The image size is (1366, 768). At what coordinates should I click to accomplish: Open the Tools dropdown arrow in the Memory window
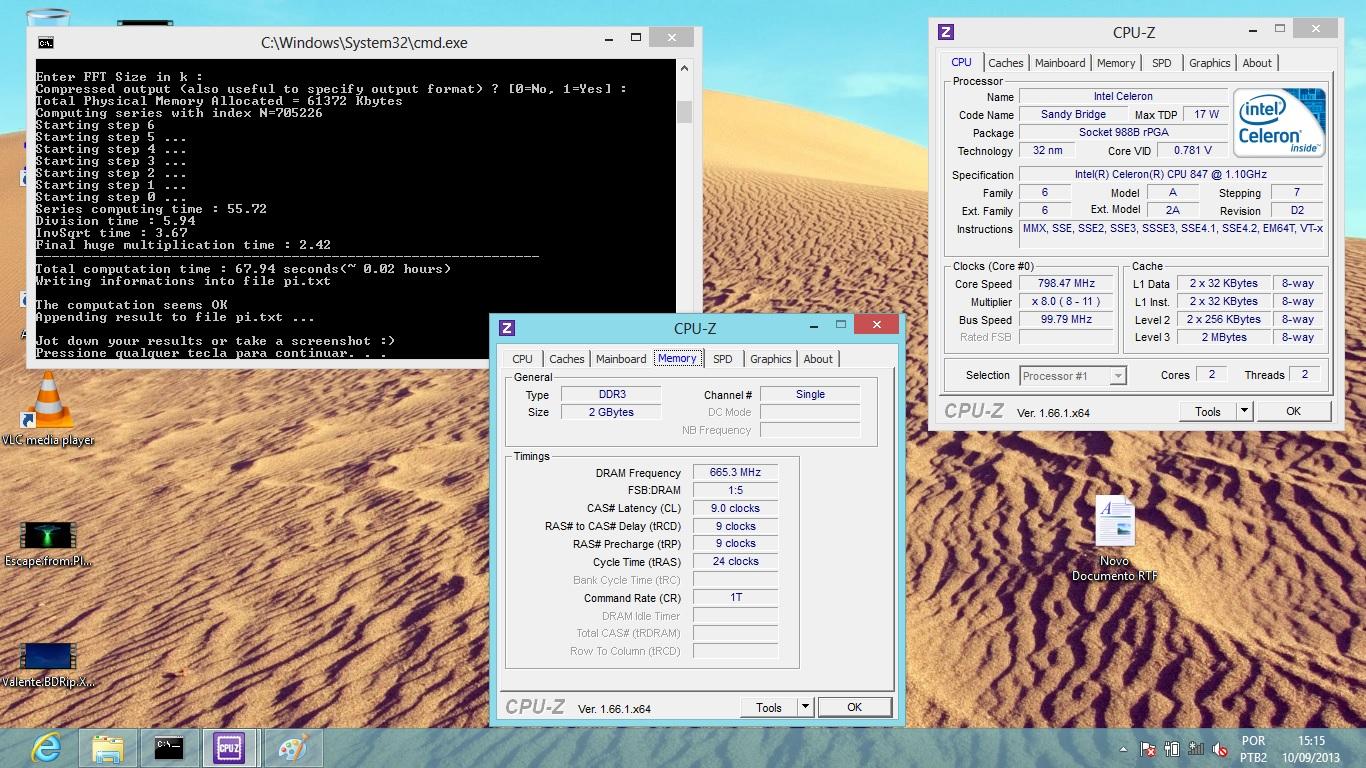click(805, 707)
